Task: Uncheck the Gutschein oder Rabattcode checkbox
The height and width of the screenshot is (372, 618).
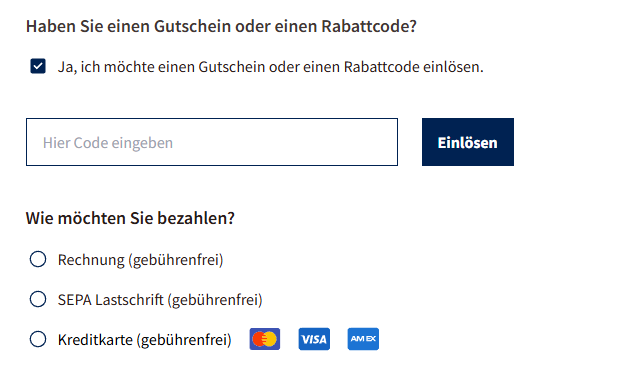Action: [38, 66]
